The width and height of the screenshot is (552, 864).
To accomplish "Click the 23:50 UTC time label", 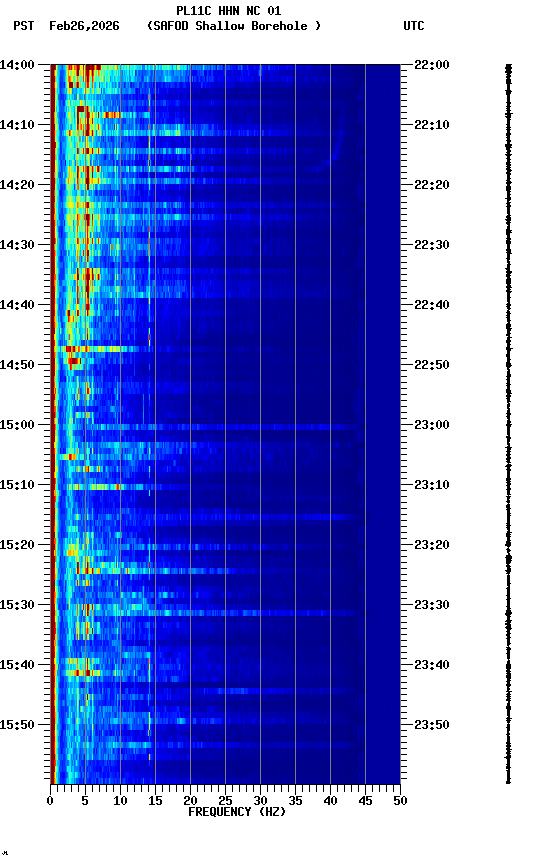I will click(432, 725).
